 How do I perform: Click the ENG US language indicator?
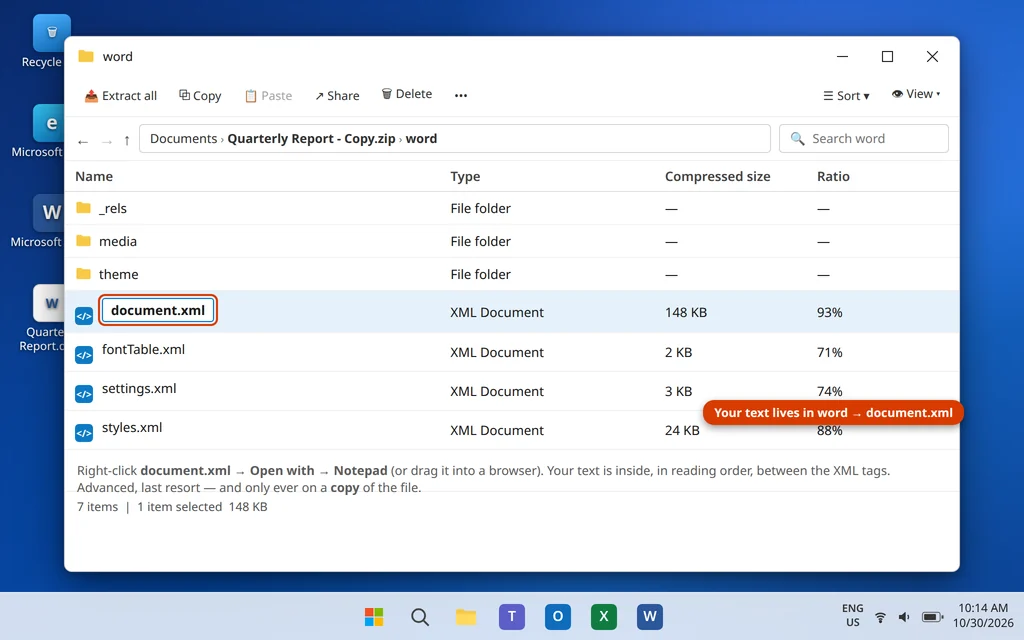tap(853, 615)
